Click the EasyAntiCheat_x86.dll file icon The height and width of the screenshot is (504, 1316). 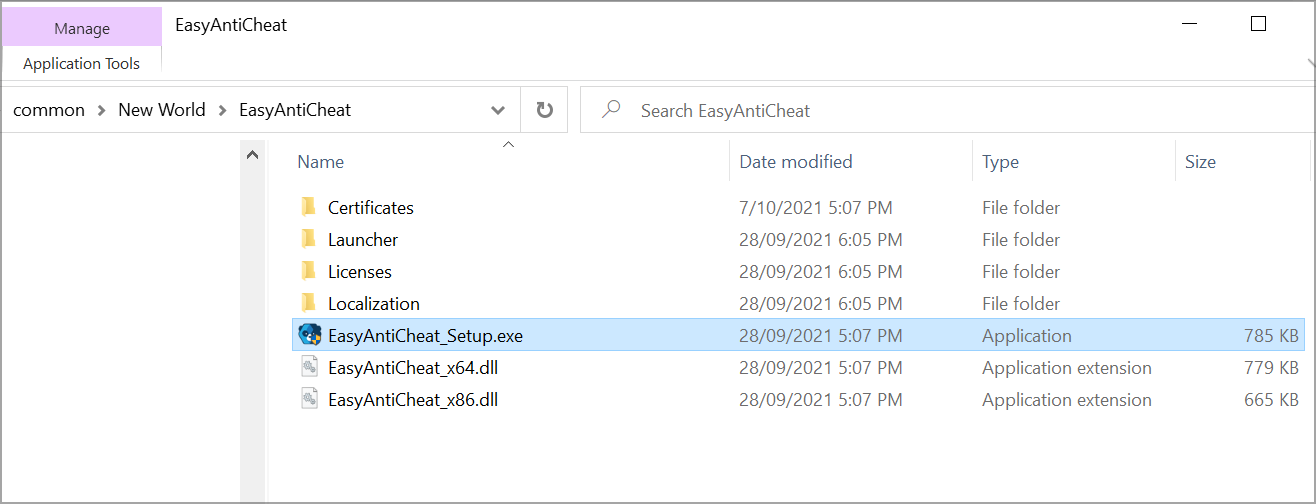[310, 399]
